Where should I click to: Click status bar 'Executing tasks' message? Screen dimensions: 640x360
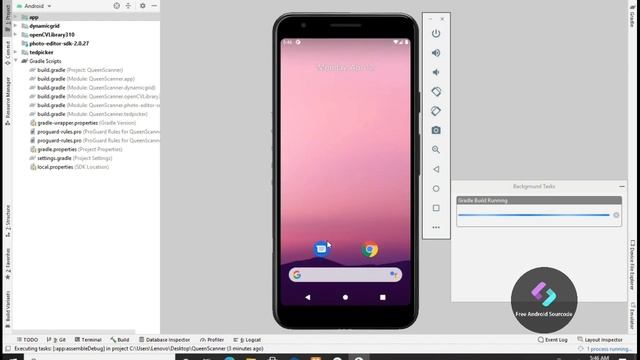point(139,349)
